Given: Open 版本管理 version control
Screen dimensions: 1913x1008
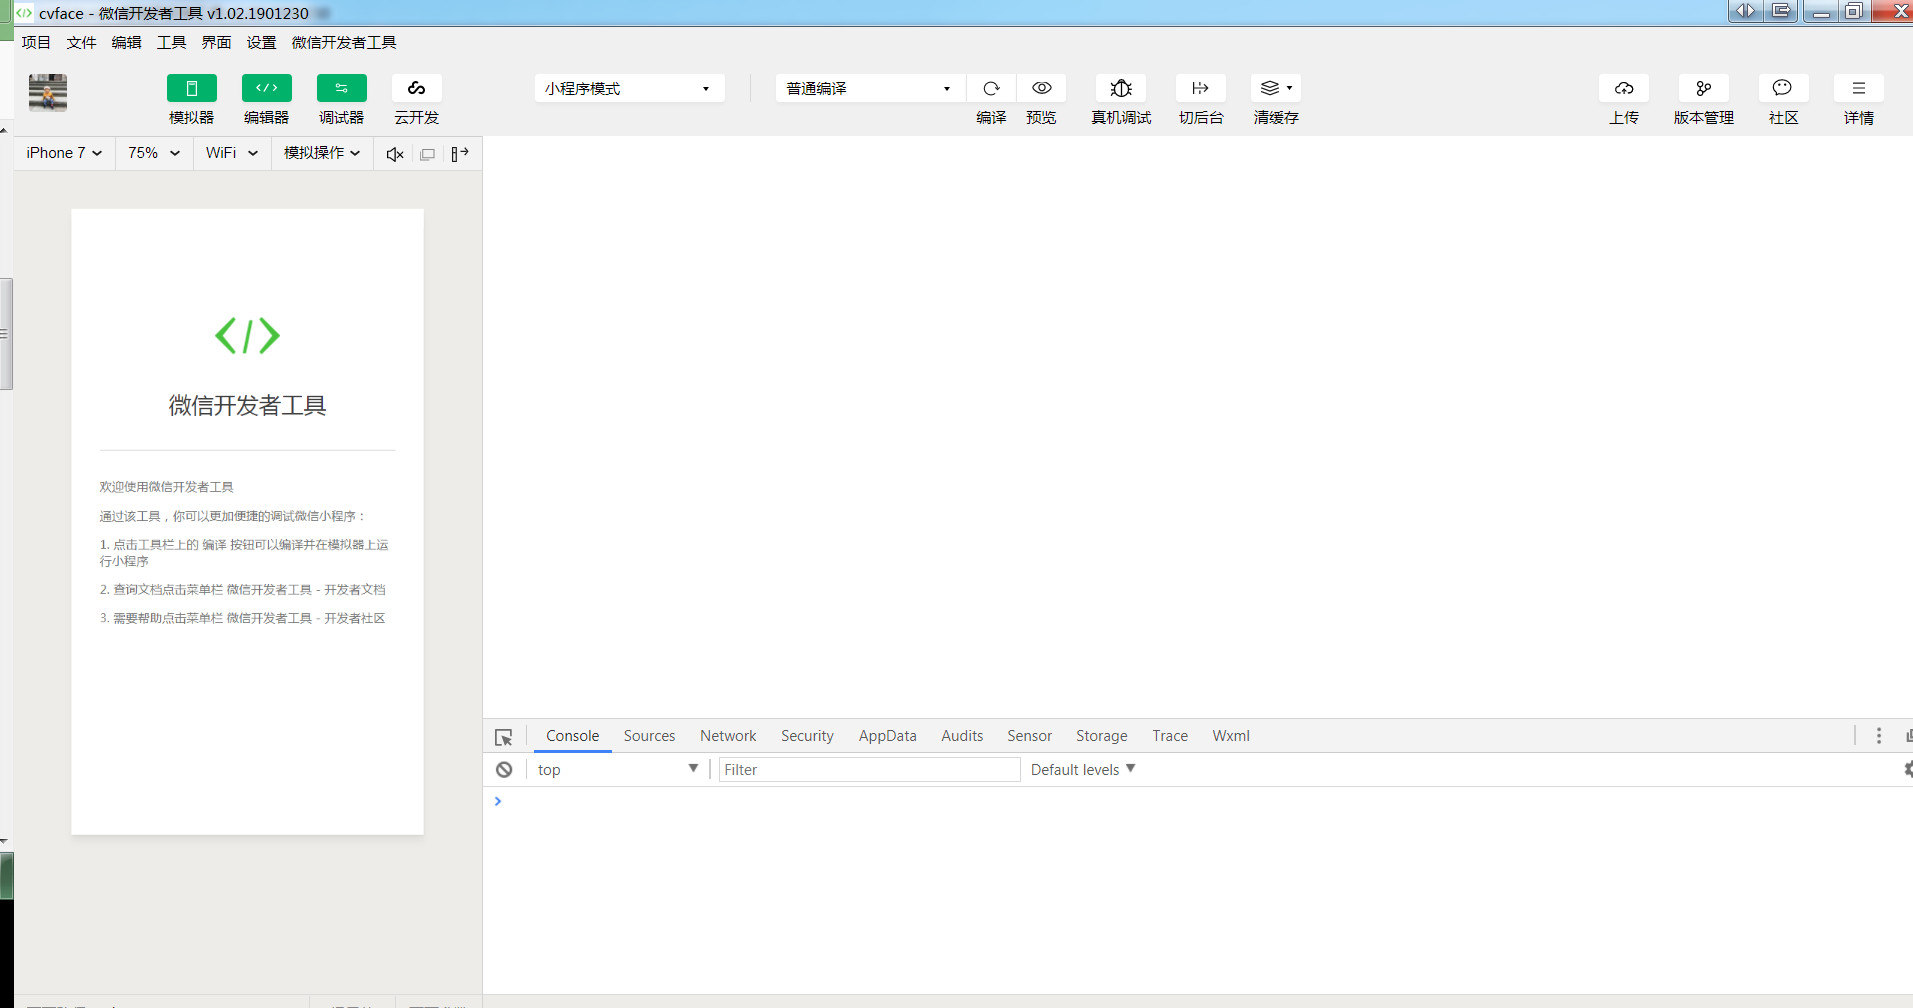Looking at the screenshot, I should [1704, 88].
